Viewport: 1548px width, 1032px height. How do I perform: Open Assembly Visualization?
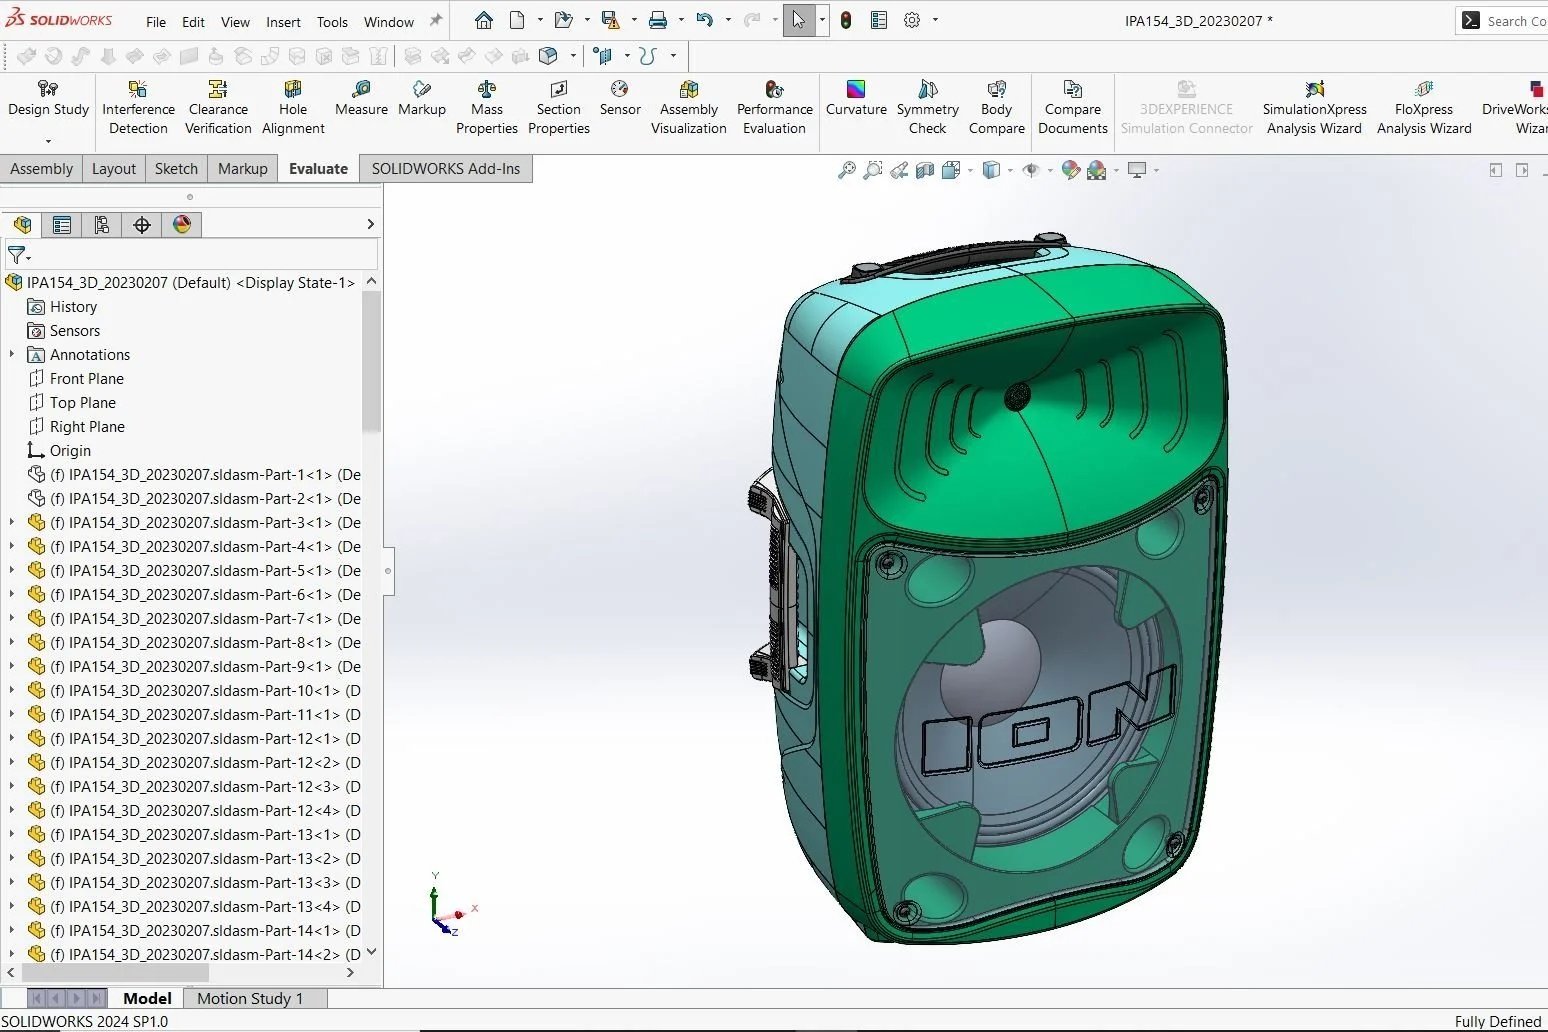(x=689, y=108)
